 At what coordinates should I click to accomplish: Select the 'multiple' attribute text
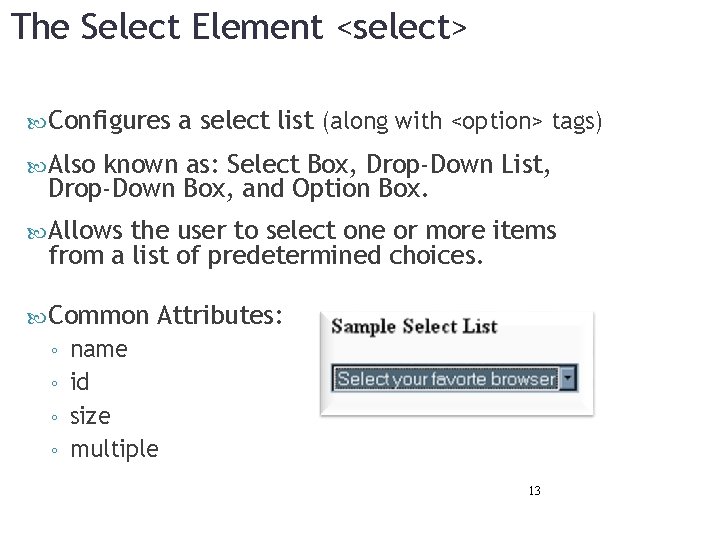click(x=114, y=450)
